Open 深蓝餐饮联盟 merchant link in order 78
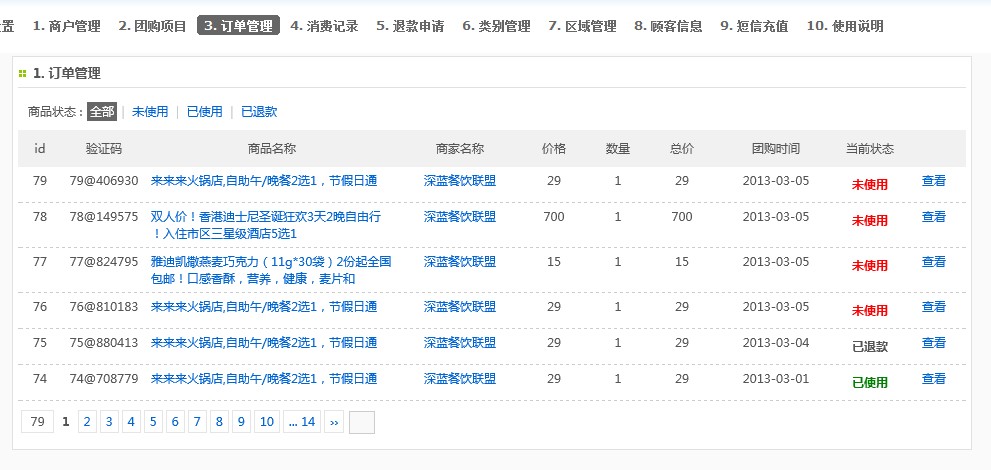 (x=459, y=217)
